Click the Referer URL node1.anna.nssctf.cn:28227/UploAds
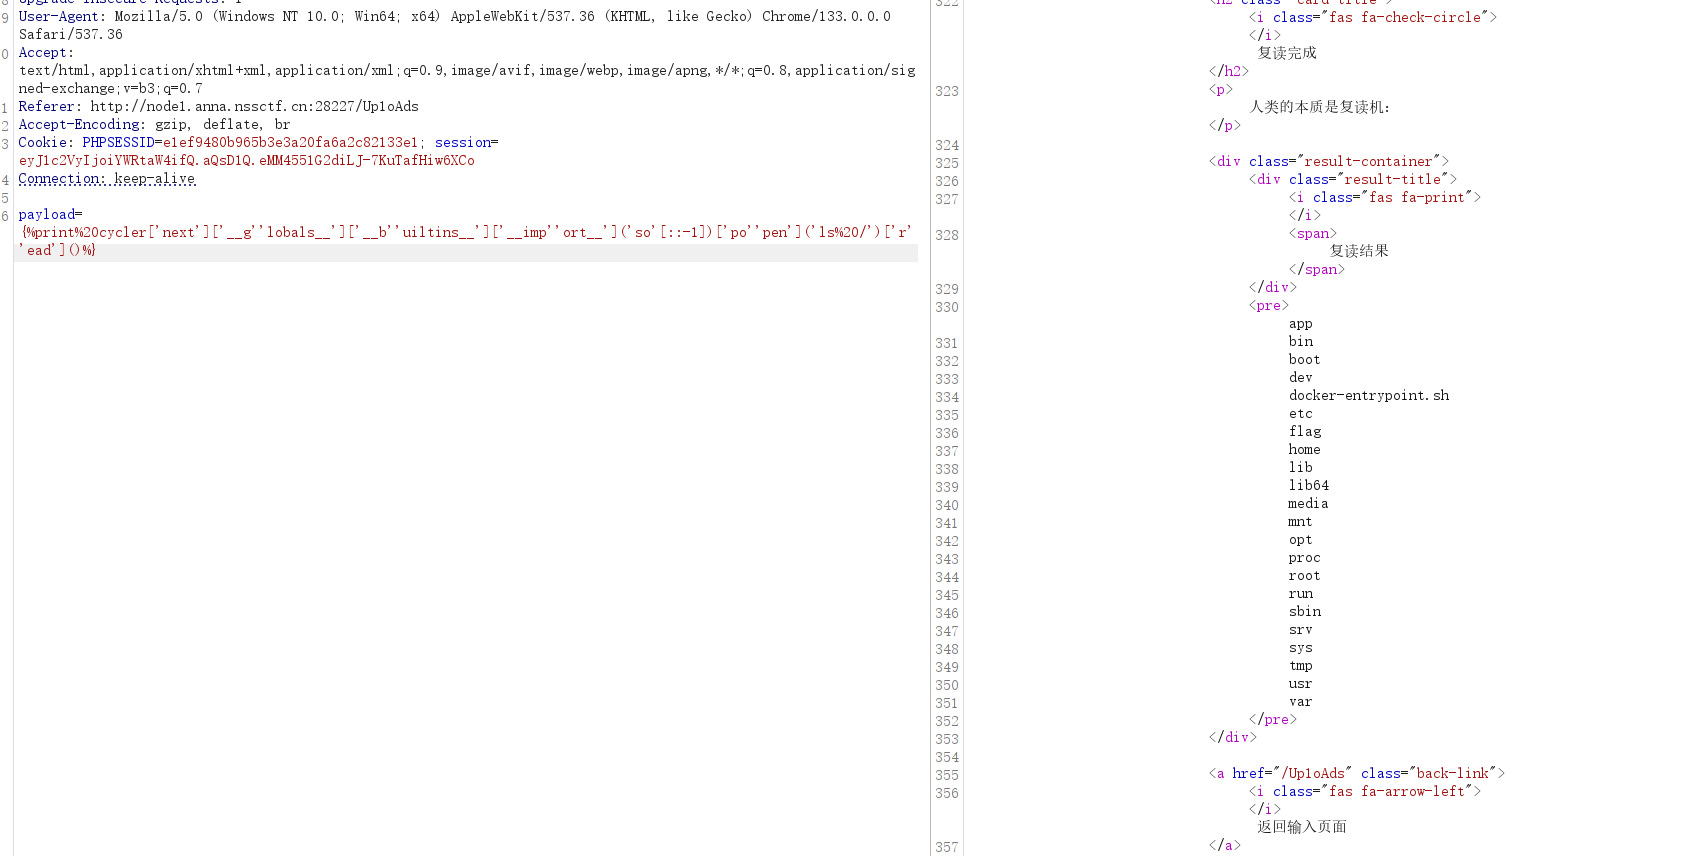The height and width of the screenshot is (856, 1690). (x=254, y=106)
